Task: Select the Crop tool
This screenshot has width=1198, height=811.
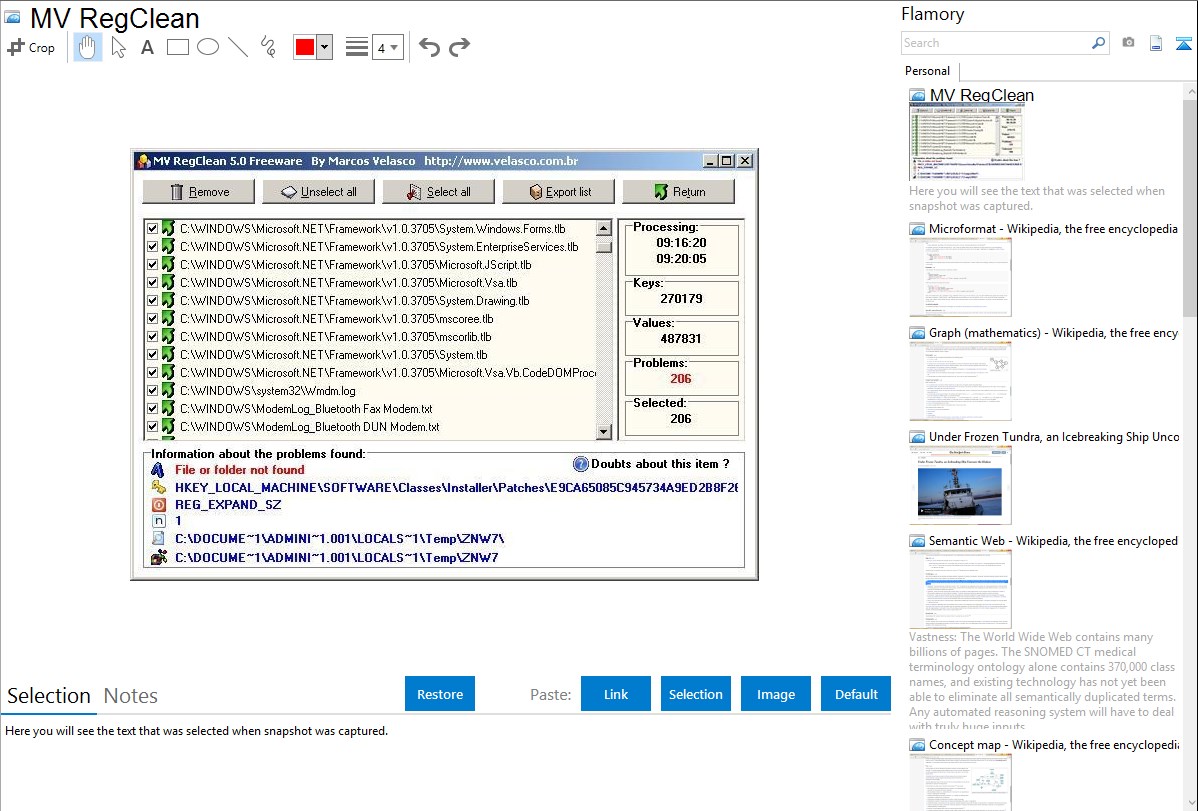Action: 31,47
